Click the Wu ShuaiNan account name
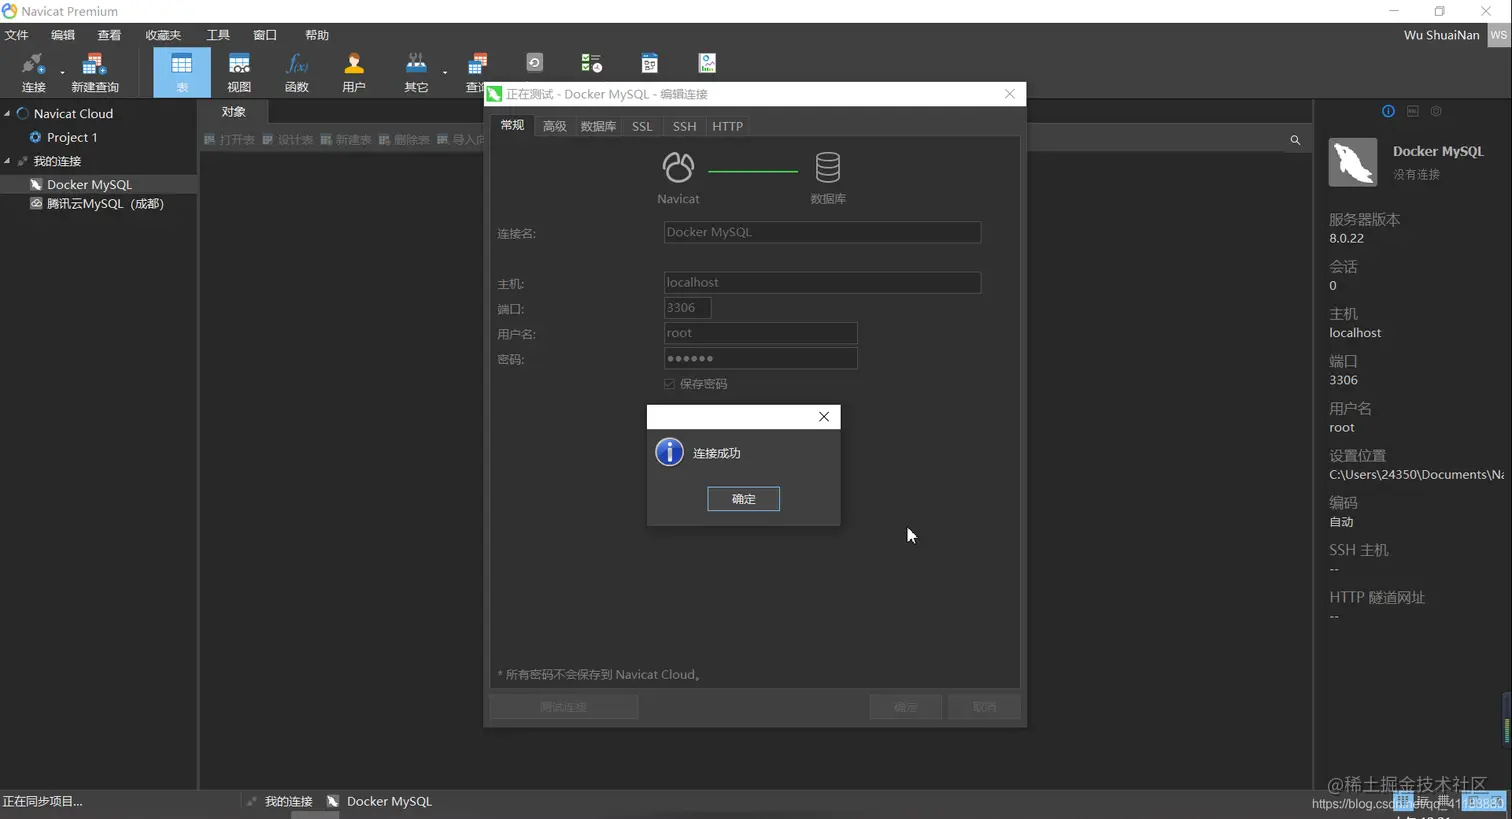Screen dimensions: 1512x819 click(x=1441, y=35)
